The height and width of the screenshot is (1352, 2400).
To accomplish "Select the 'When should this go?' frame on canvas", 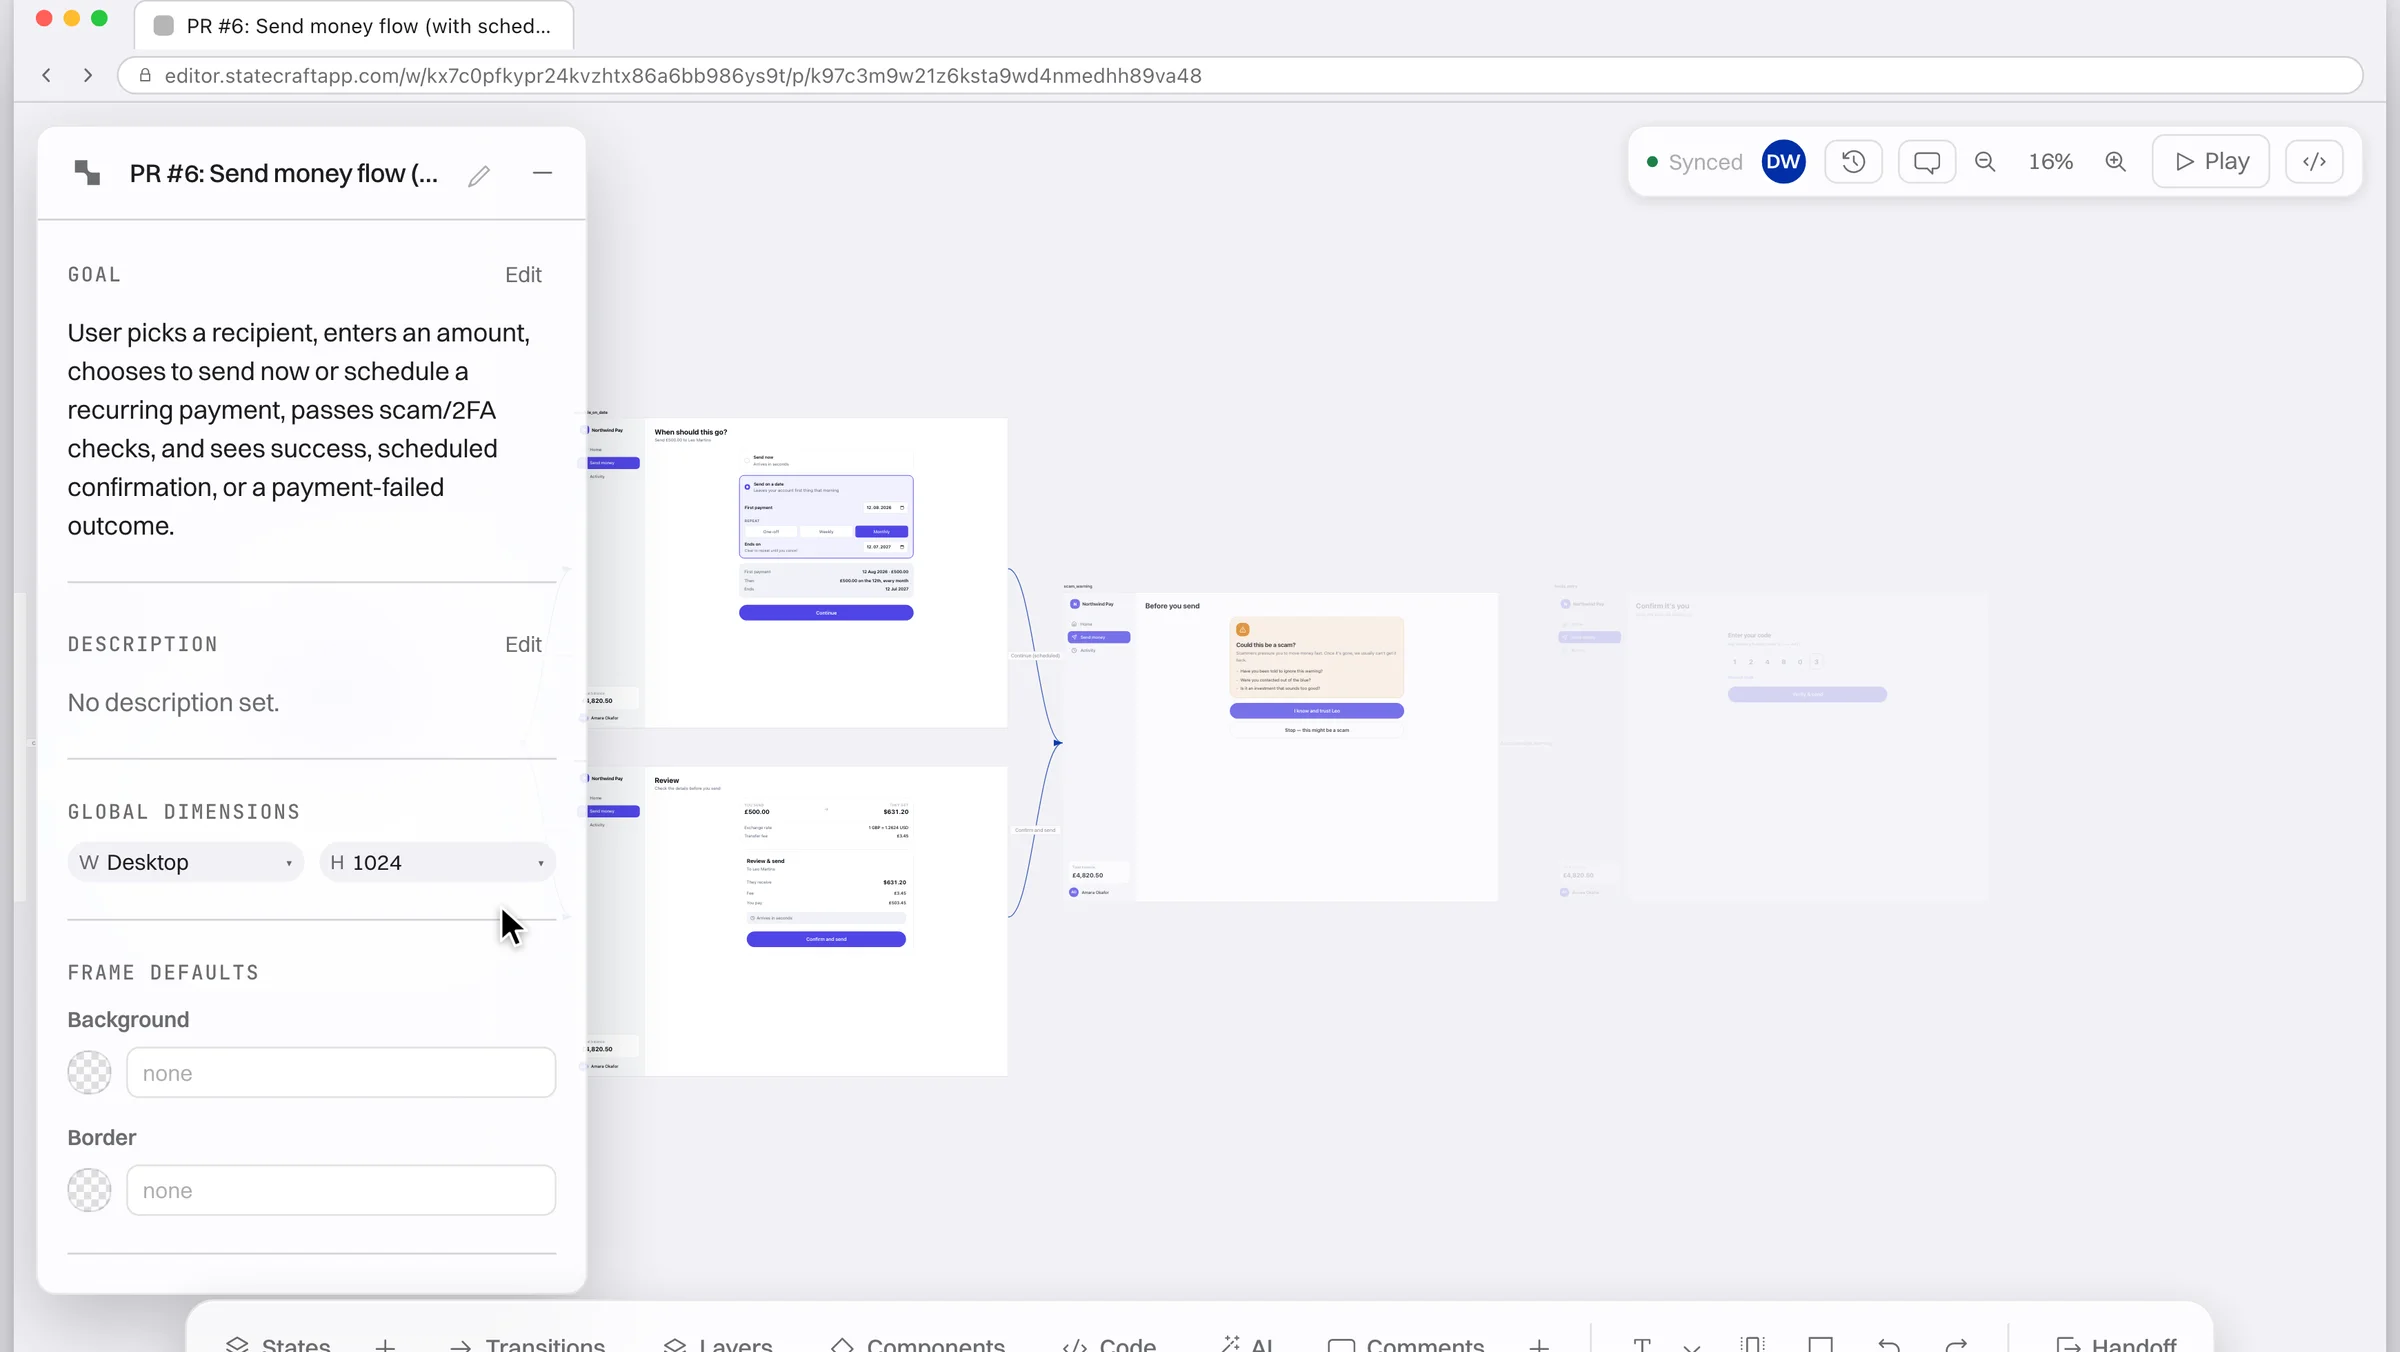I will click(796, 572).
